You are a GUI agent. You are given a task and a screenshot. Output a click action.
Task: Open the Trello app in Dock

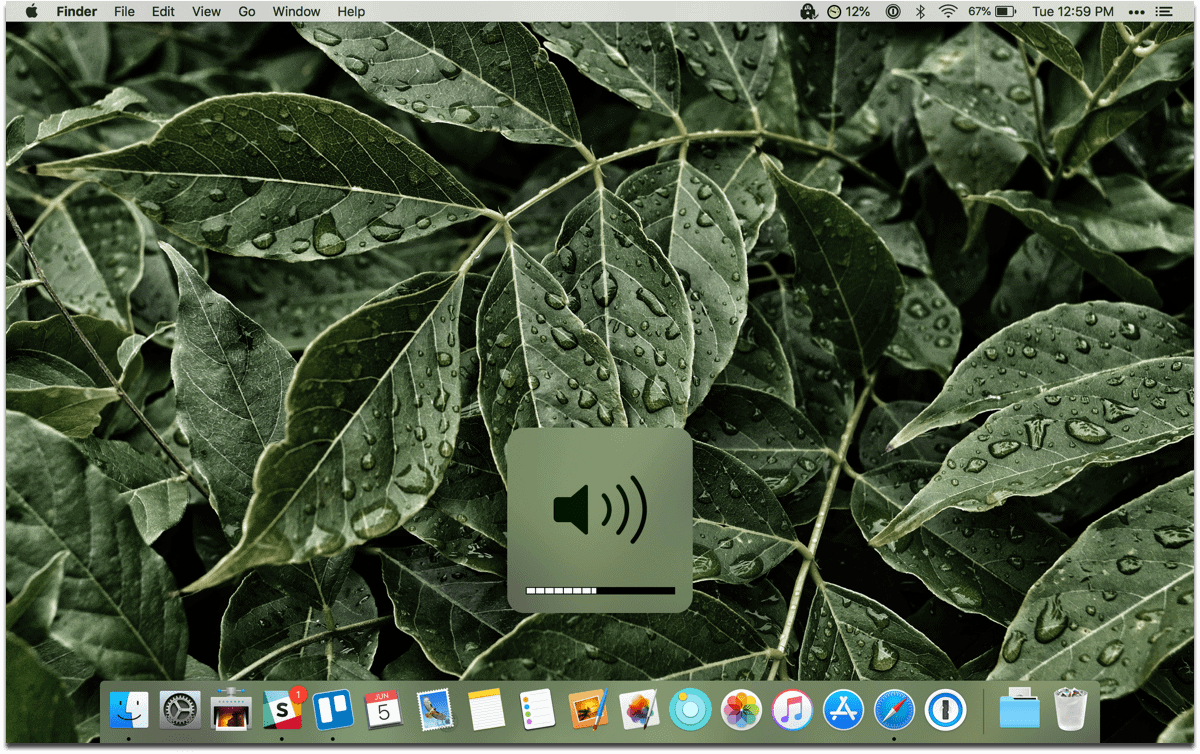point(333,710)
